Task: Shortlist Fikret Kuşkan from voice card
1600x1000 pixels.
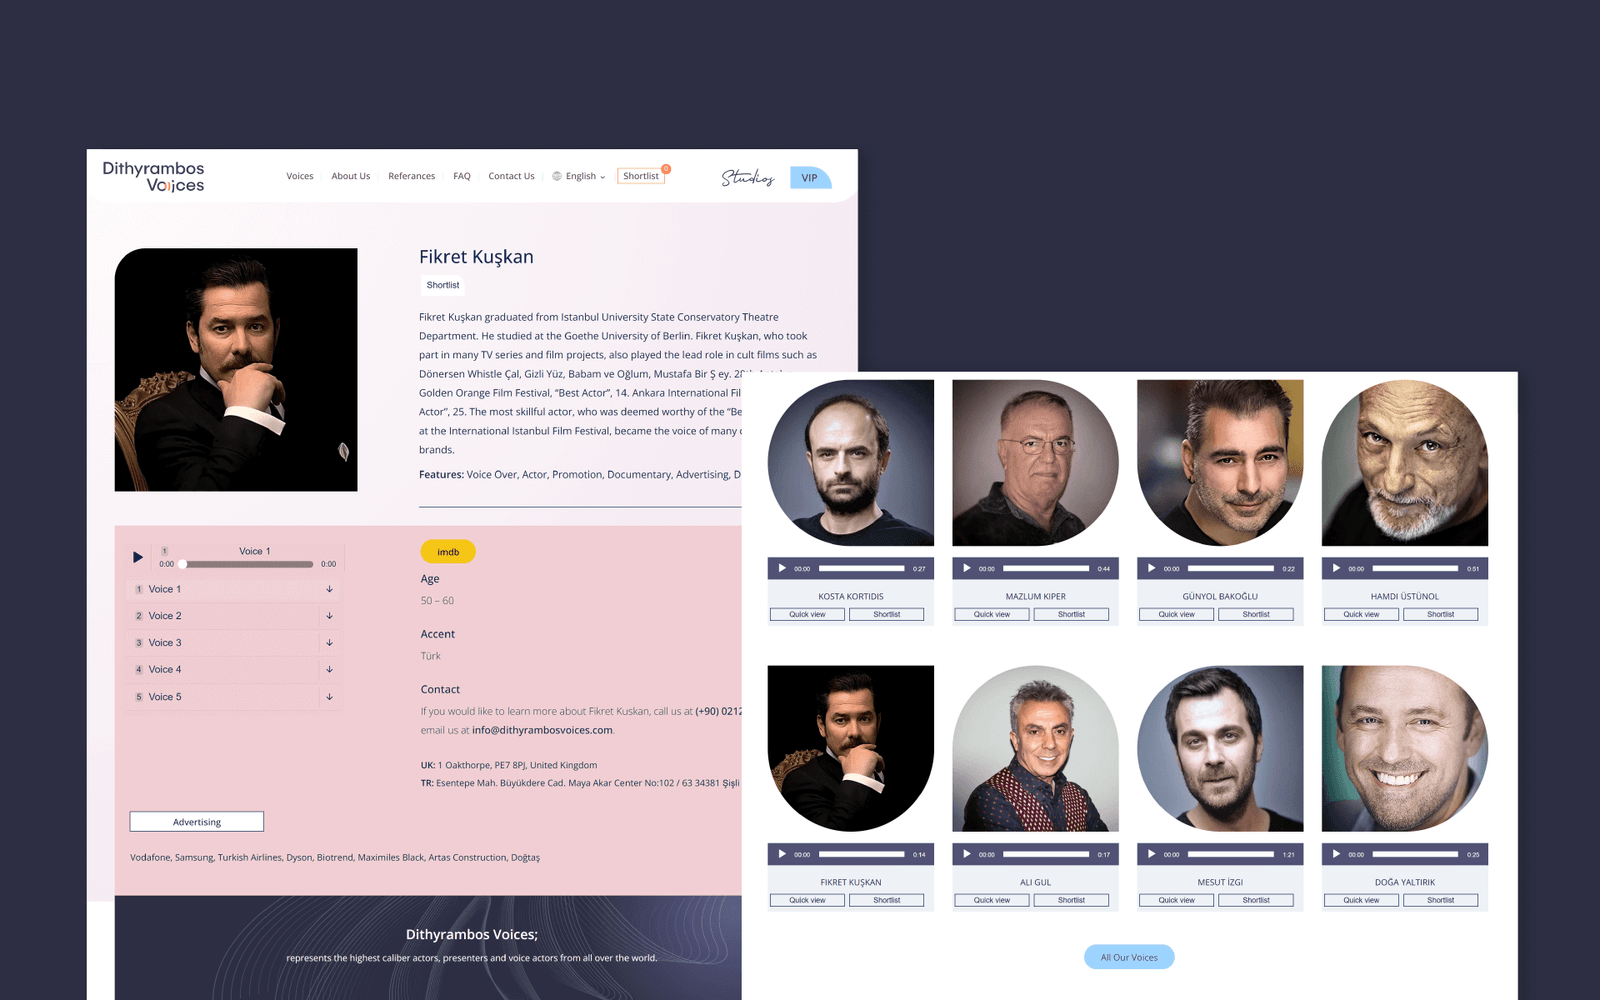Action: [887, 900]
